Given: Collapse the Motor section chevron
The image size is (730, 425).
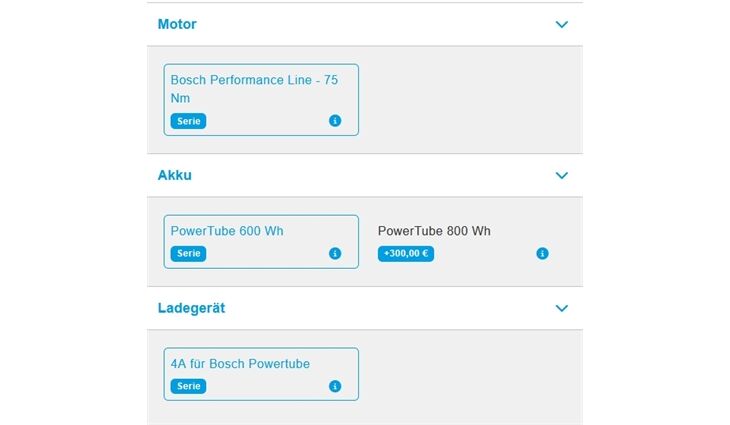Looking at the screenshot, I should 562,24.
